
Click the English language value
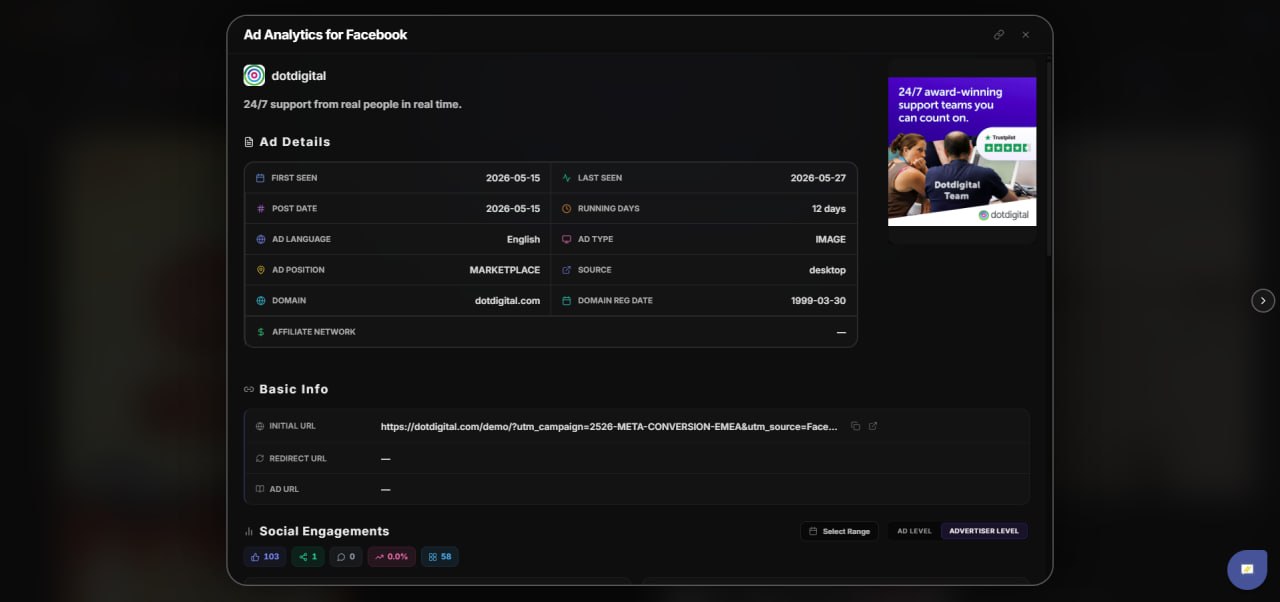523,240
